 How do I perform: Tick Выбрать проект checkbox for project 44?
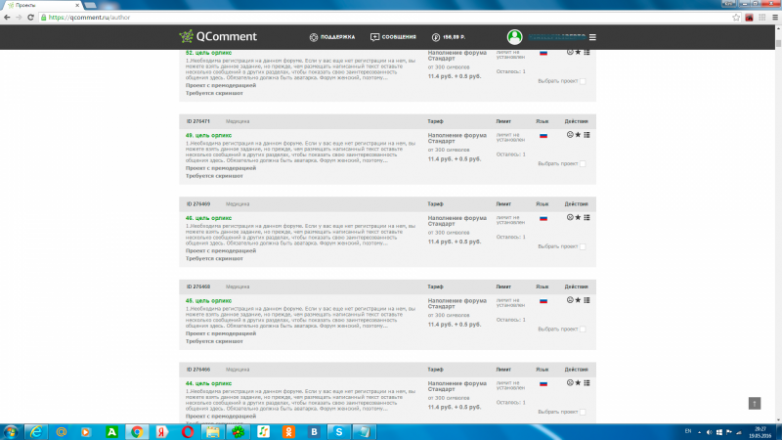(583, 412)
